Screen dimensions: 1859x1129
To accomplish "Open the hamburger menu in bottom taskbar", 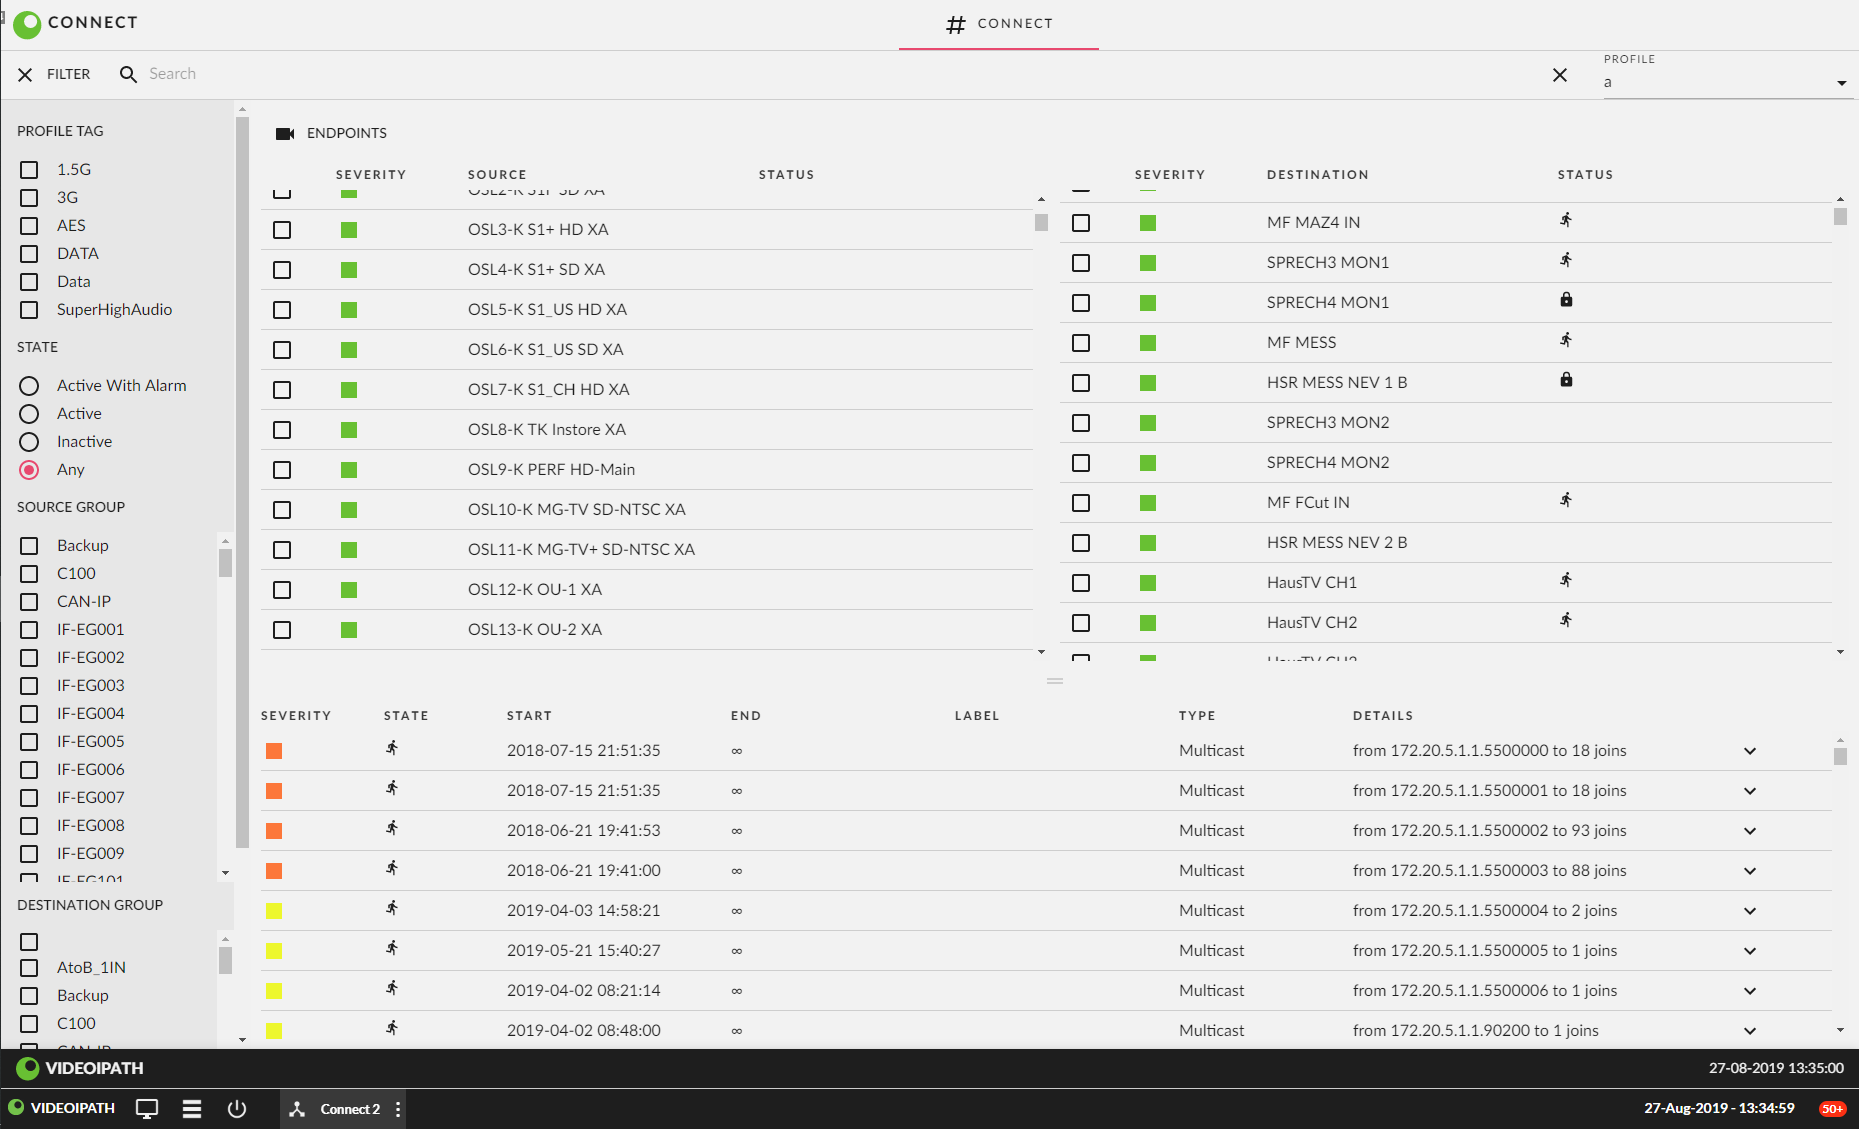I will click(192, 1109).
